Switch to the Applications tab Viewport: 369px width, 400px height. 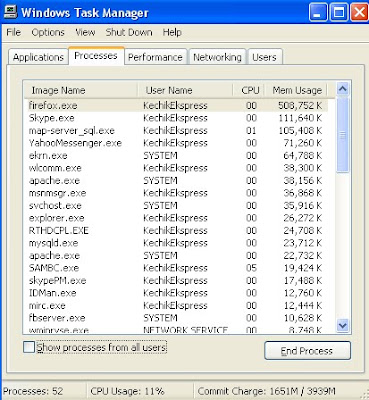38,57
